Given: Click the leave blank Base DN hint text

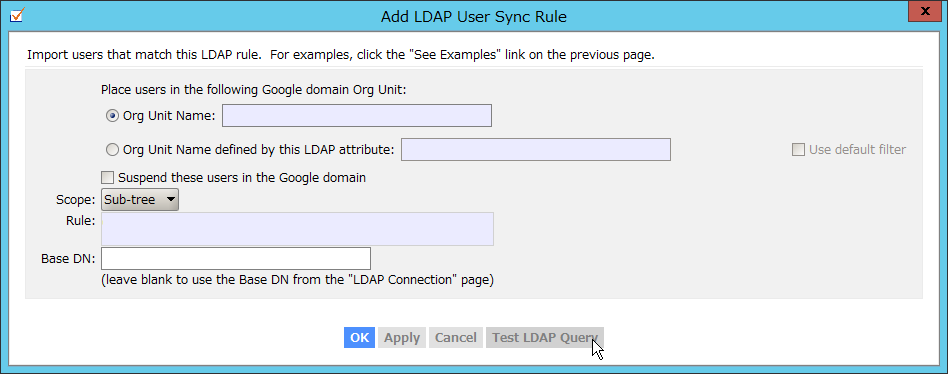Looking at the screenshot, I should pos(297,280).
